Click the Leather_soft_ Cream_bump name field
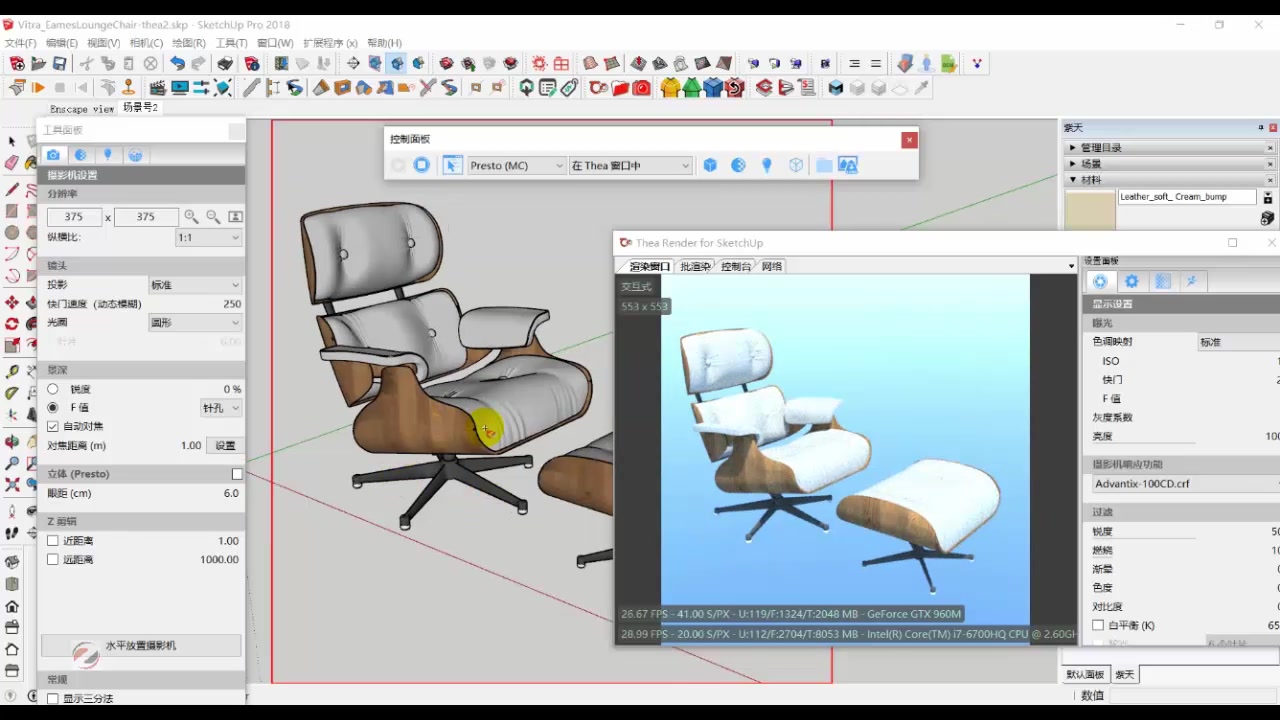1280x720 pixels. pos(1186,197)
